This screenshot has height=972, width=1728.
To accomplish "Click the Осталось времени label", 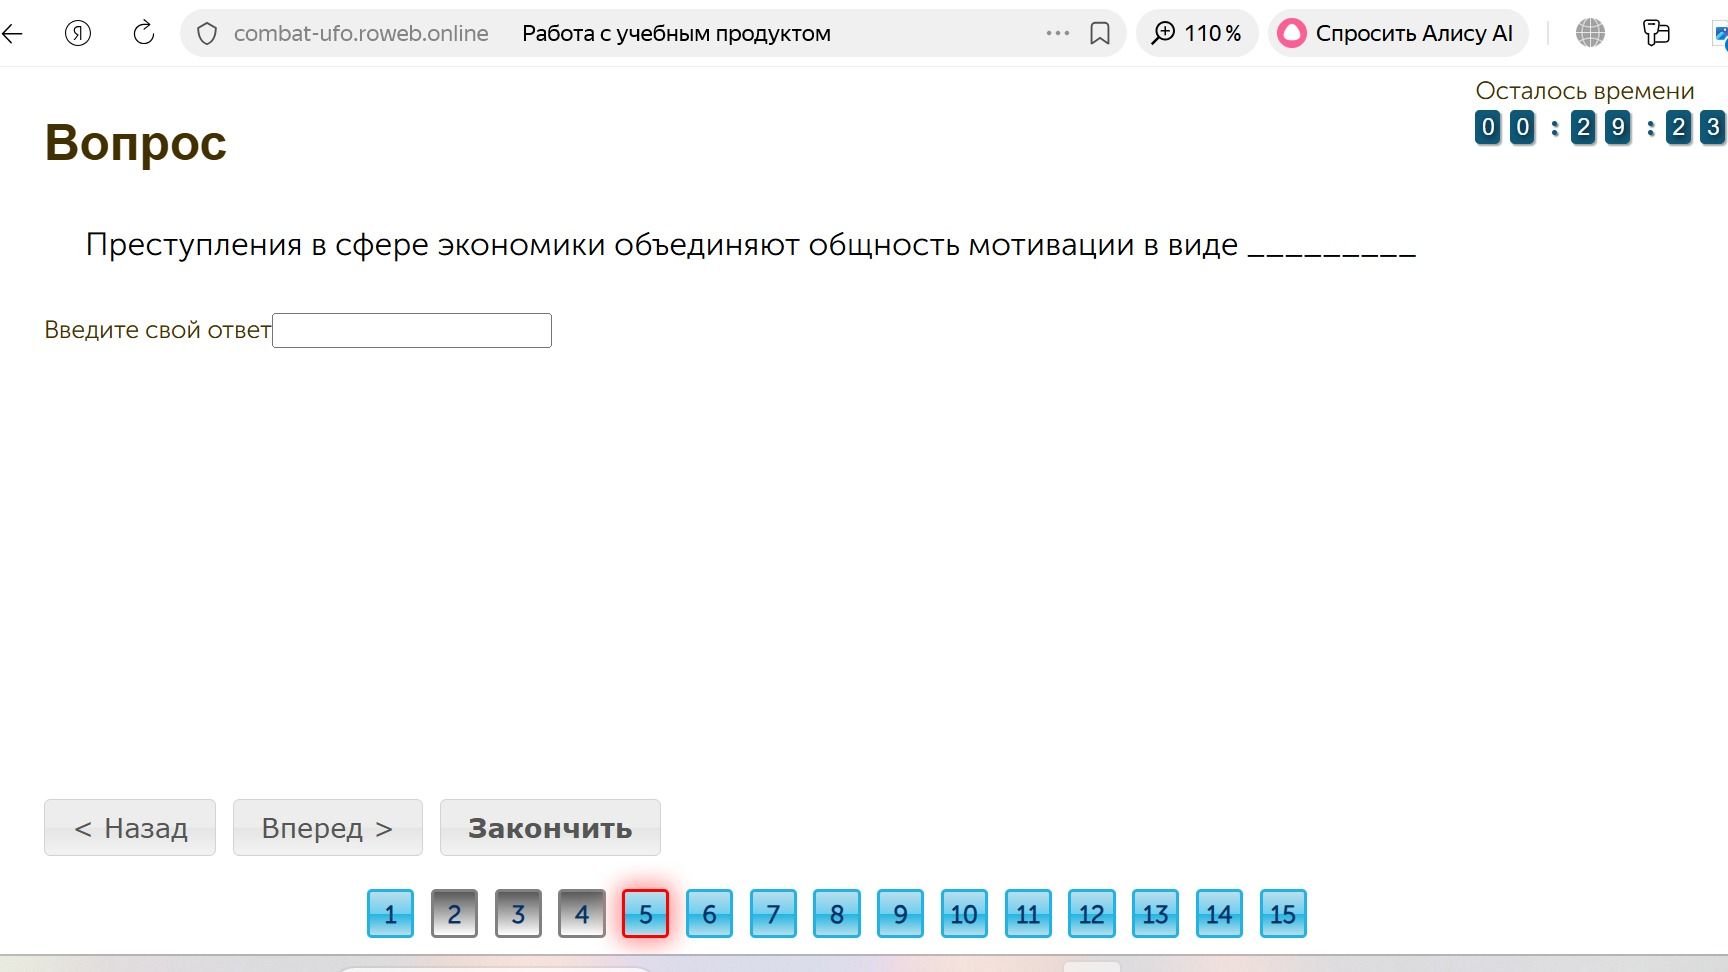I will (1585, 91).
